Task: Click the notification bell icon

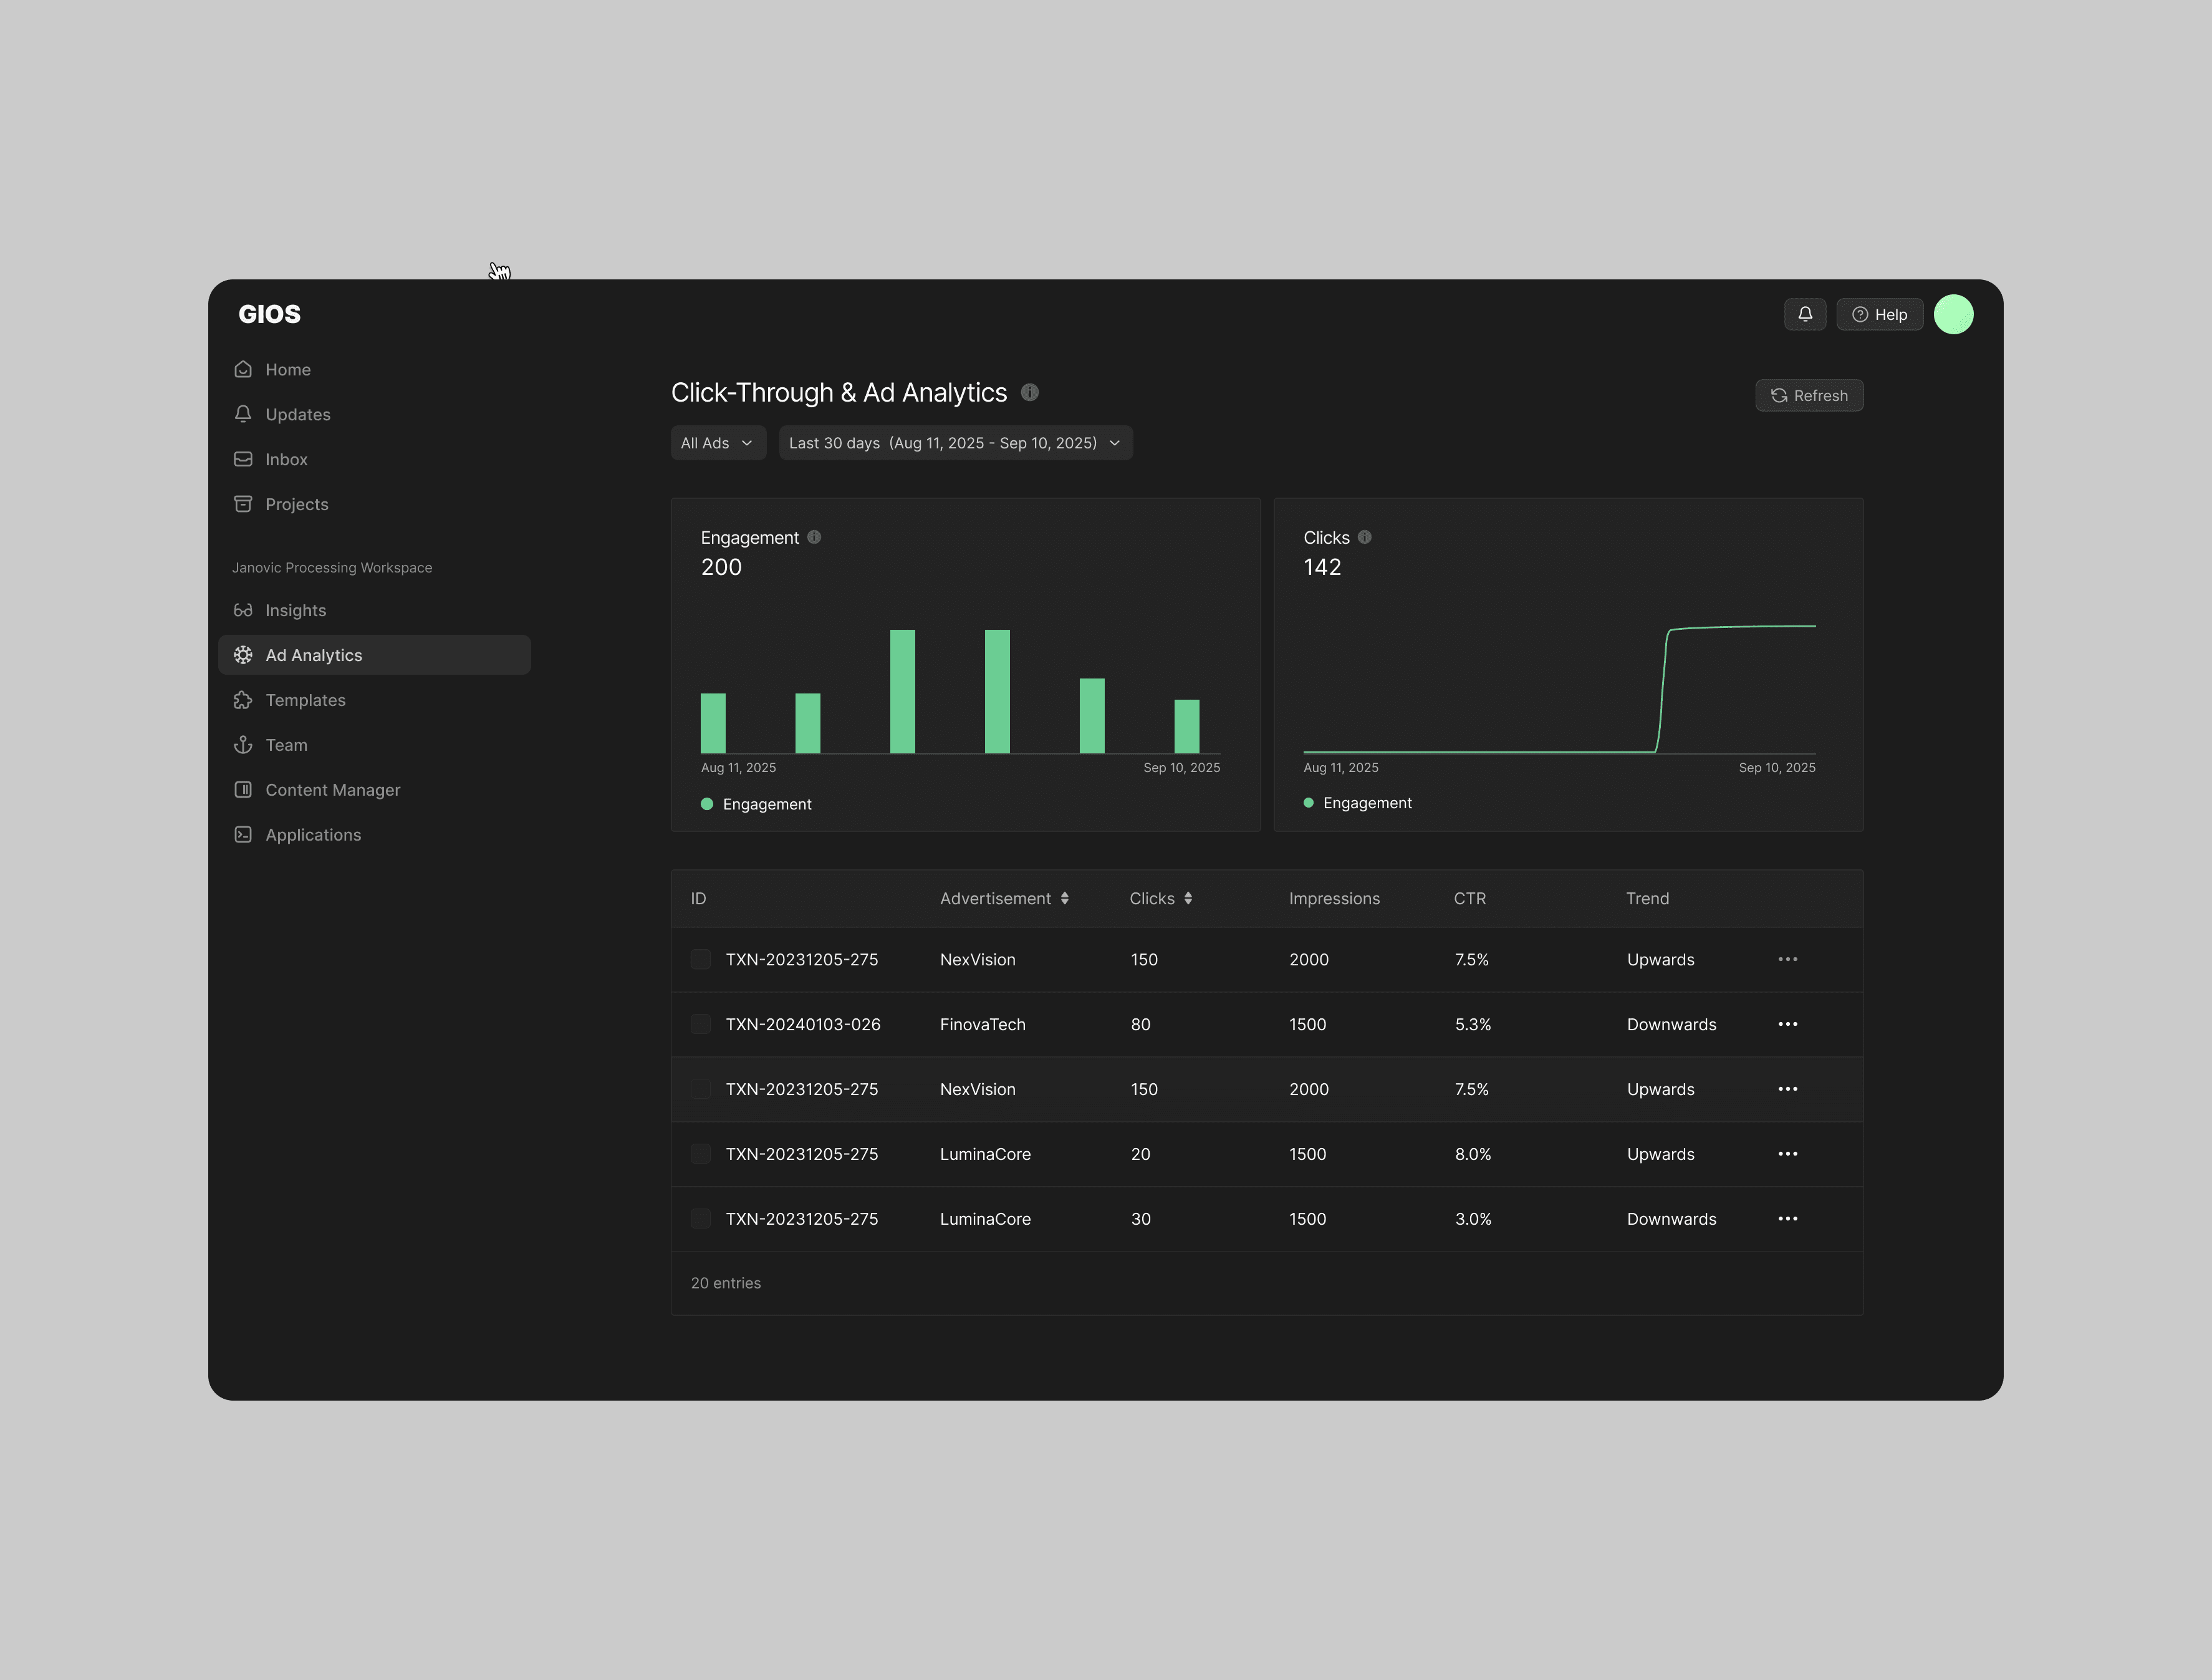Action: click(x=1804, y=314)
